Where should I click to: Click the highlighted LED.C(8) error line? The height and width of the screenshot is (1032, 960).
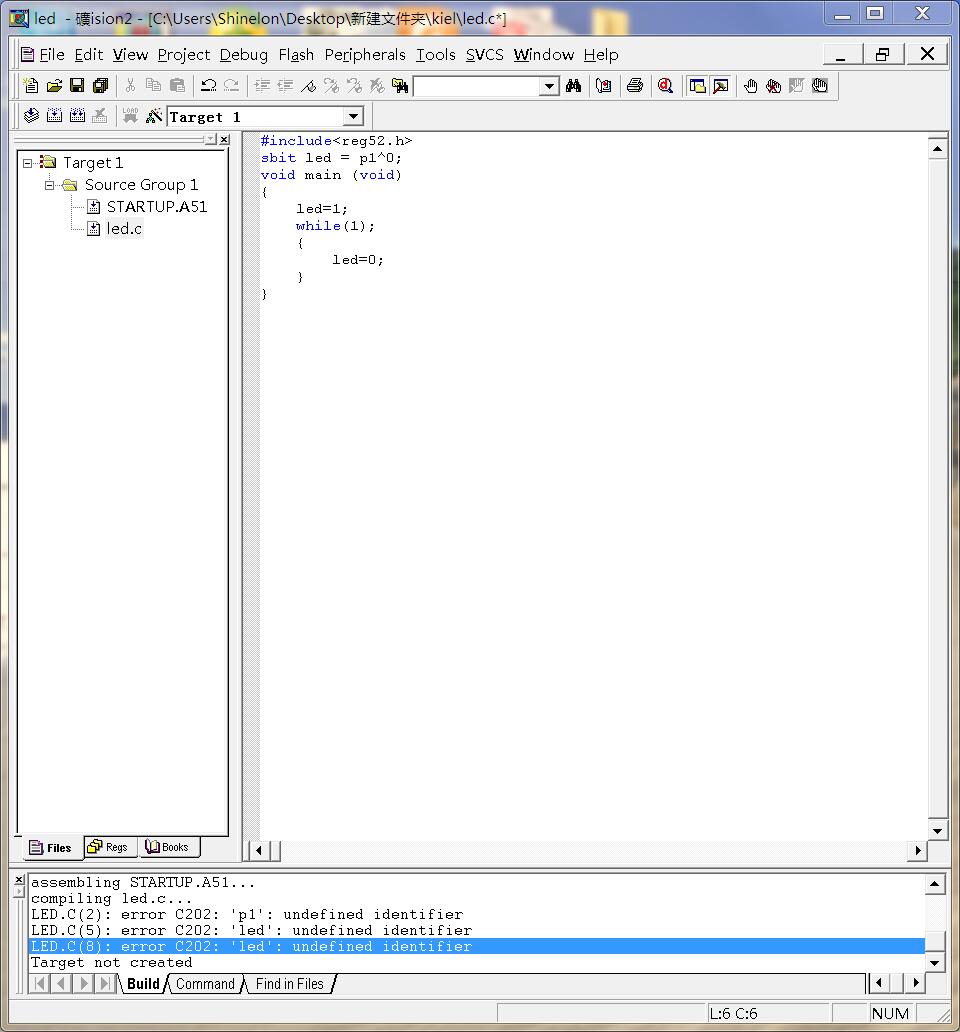(x=477, y=946)
